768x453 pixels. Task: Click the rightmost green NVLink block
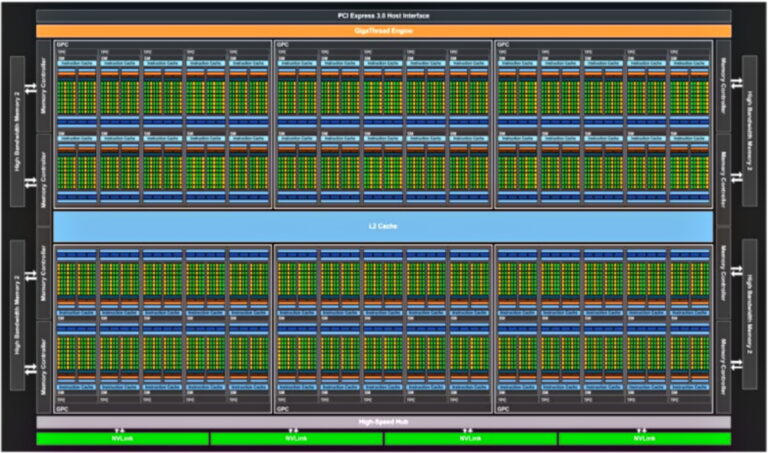(x=645, y=438)
